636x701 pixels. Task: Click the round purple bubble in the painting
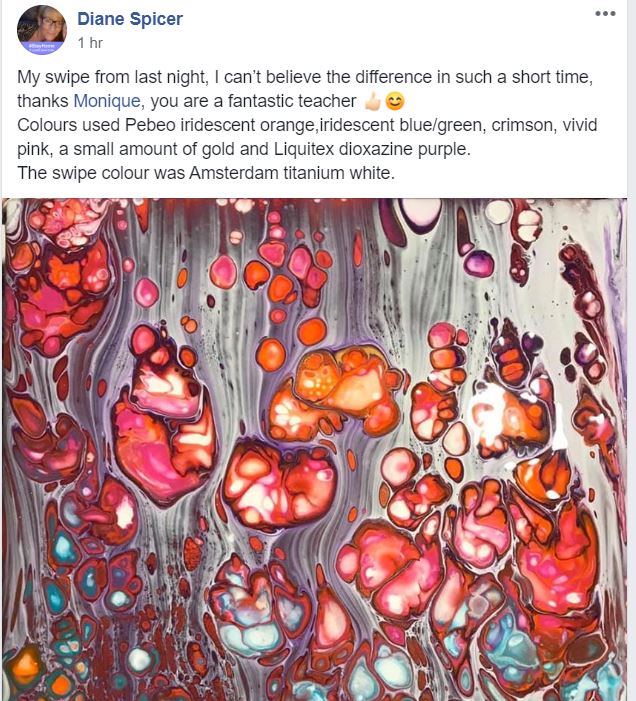[x=479, y=263]
